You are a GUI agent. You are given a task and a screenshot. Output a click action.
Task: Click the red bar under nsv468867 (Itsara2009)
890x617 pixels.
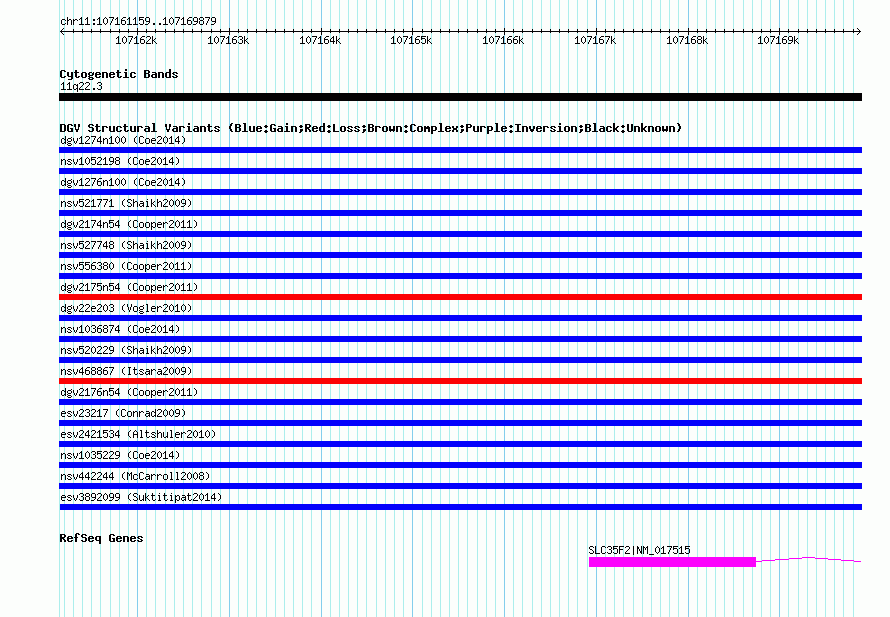tap(460, 381)
